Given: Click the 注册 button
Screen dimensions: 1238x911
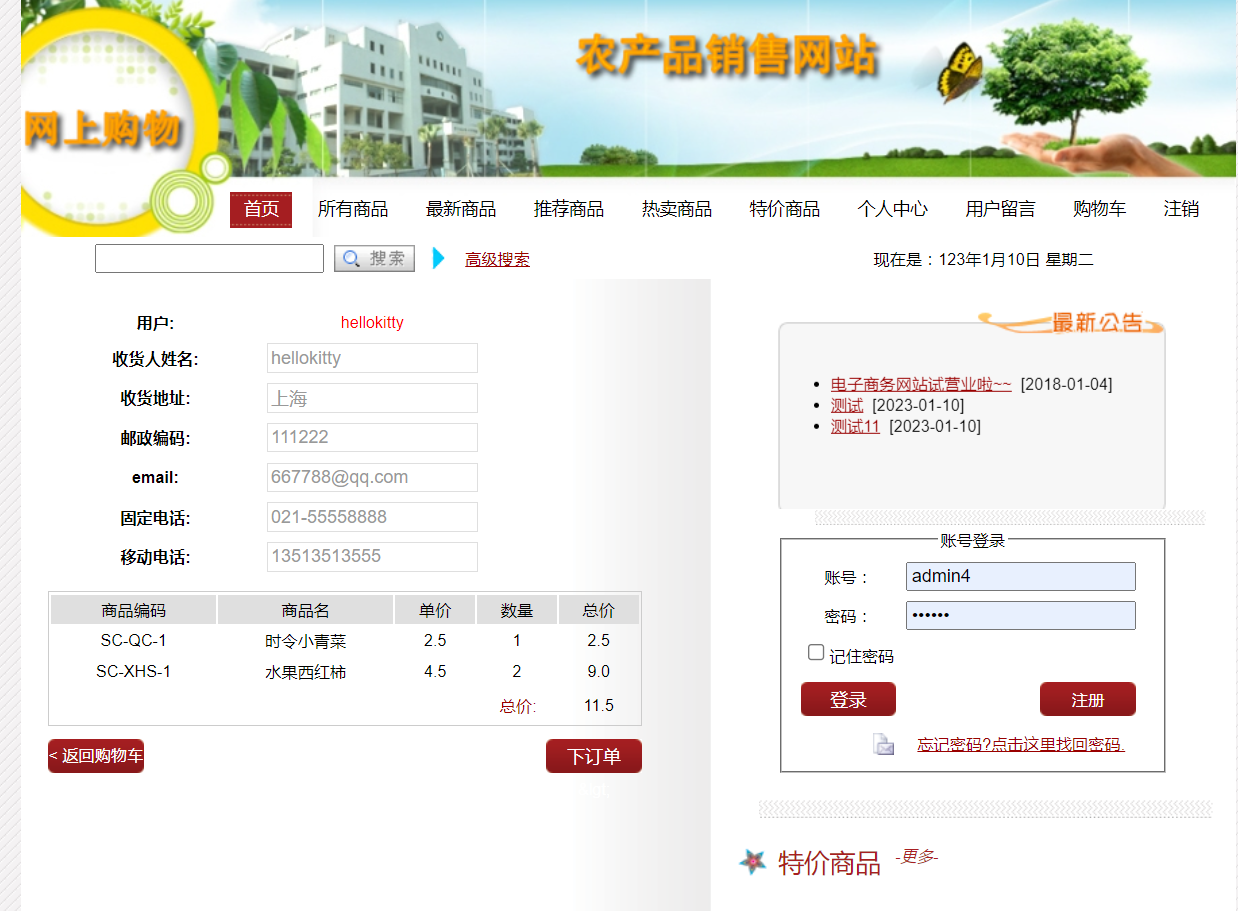Looking at the screenshot, I should [x=1088, y=699].
